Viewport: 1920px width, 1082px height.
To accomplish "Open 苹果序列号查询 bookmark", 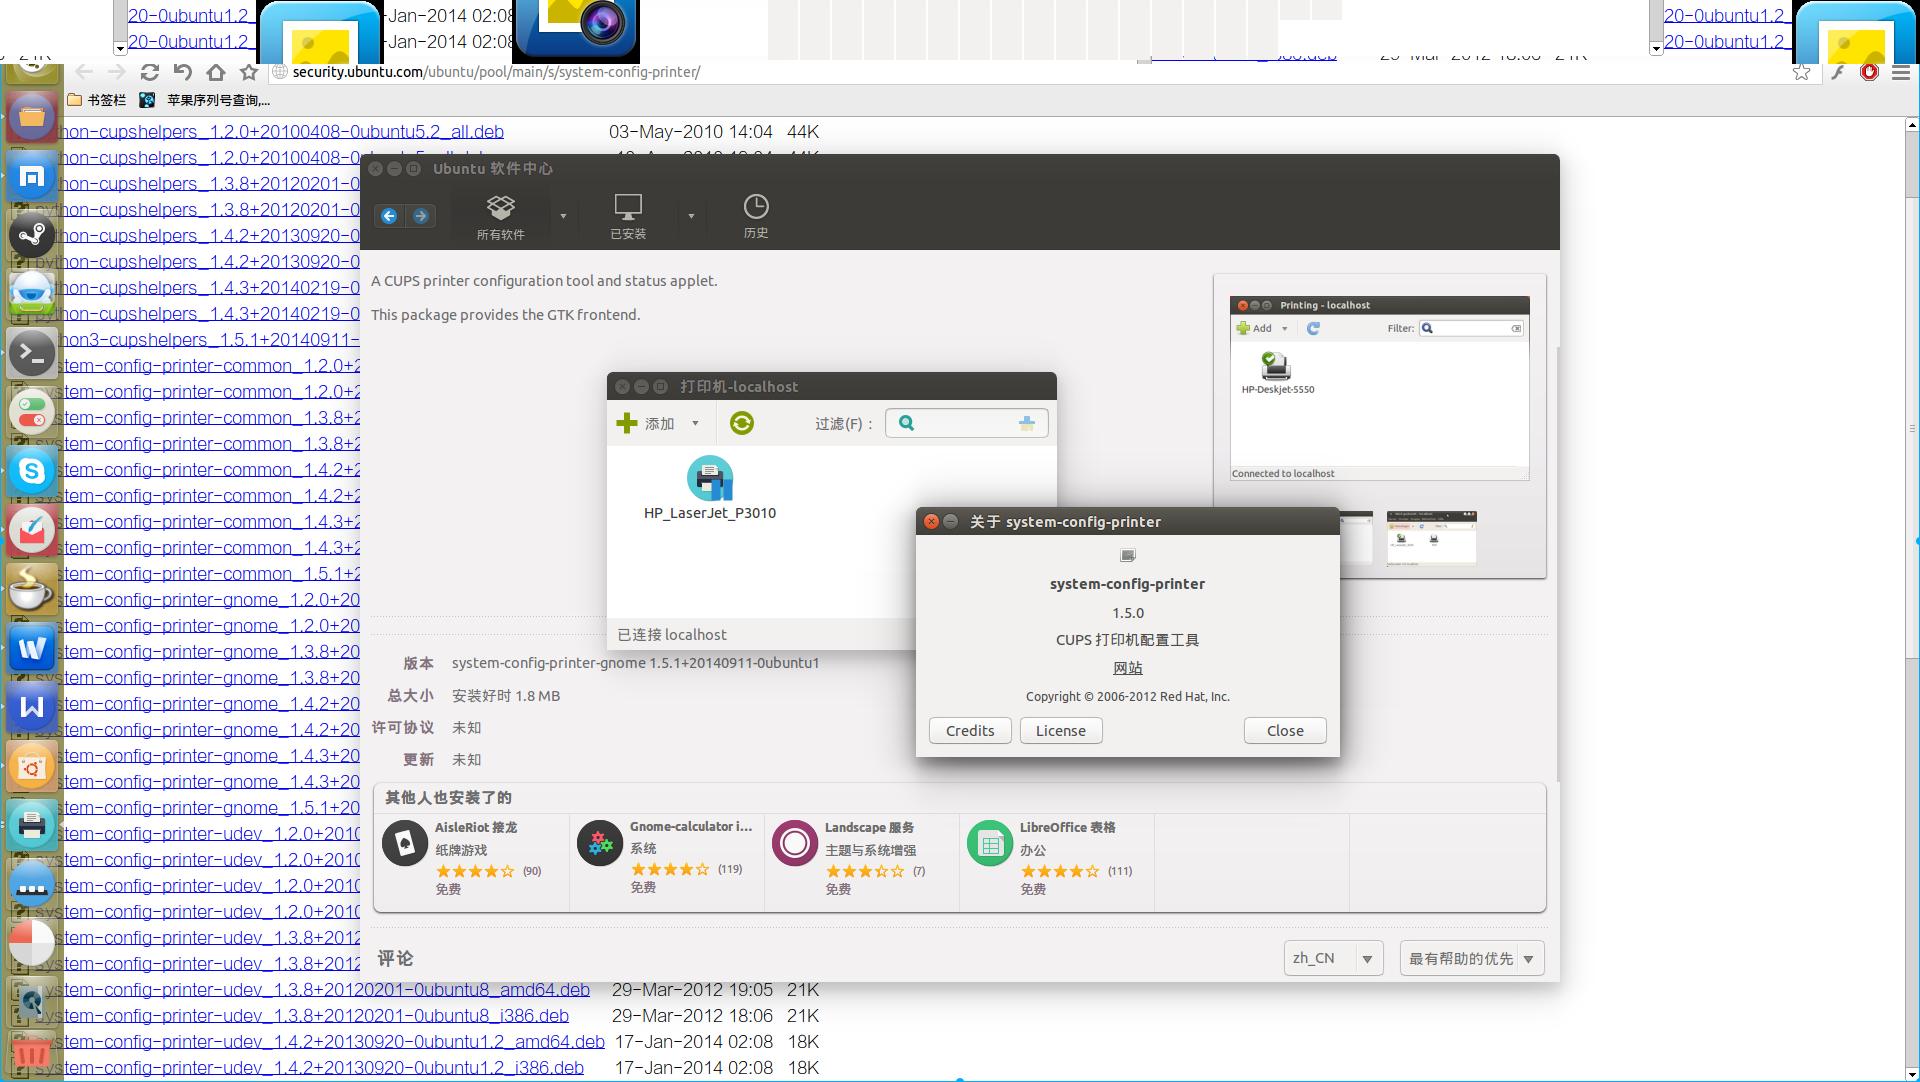I will 205,100.
